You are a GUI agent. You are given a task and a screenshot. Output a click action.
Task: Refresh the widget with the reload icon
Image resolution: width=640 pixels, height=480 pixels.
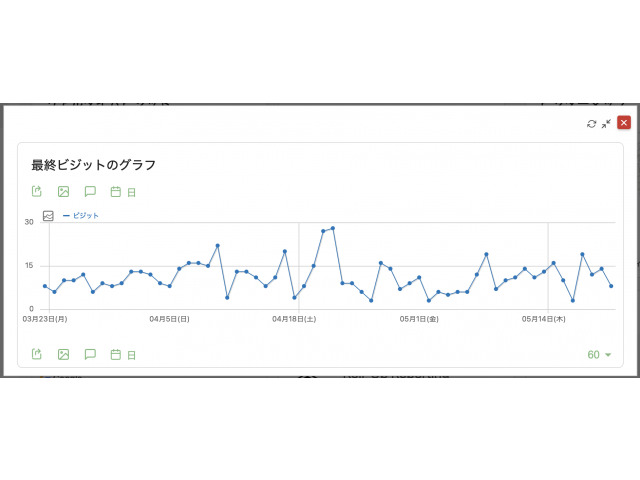(x=591, y=124)
